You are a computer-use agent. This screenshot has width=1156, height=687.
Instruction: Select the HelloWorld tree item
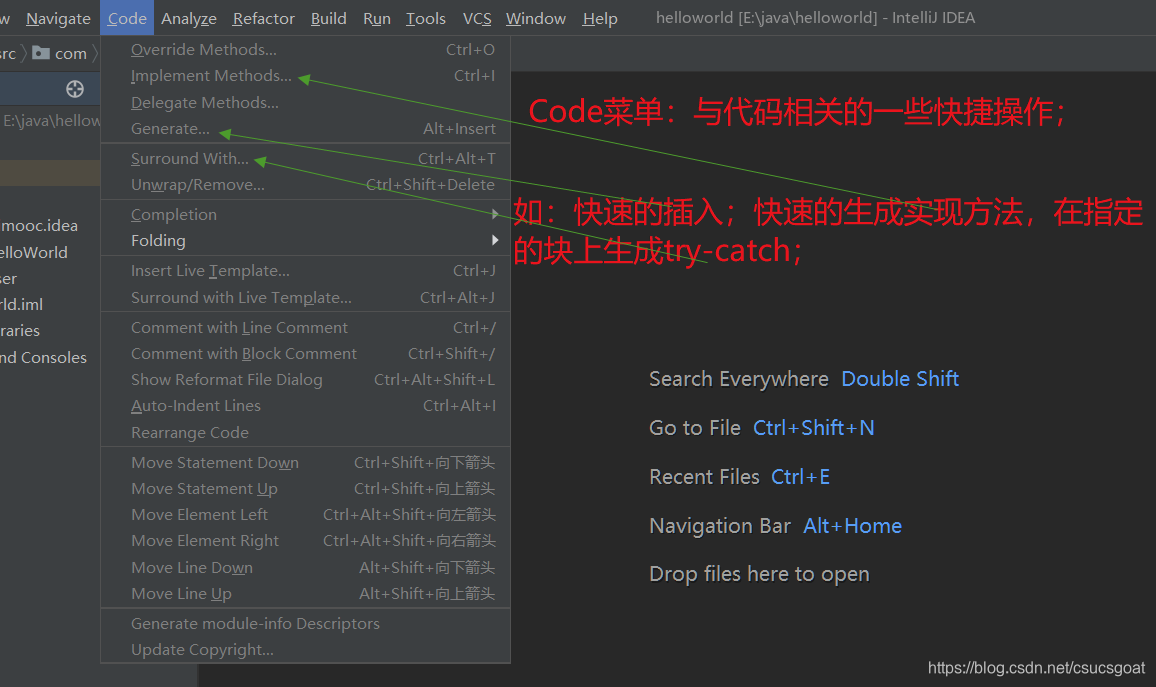tap(34, 252)
